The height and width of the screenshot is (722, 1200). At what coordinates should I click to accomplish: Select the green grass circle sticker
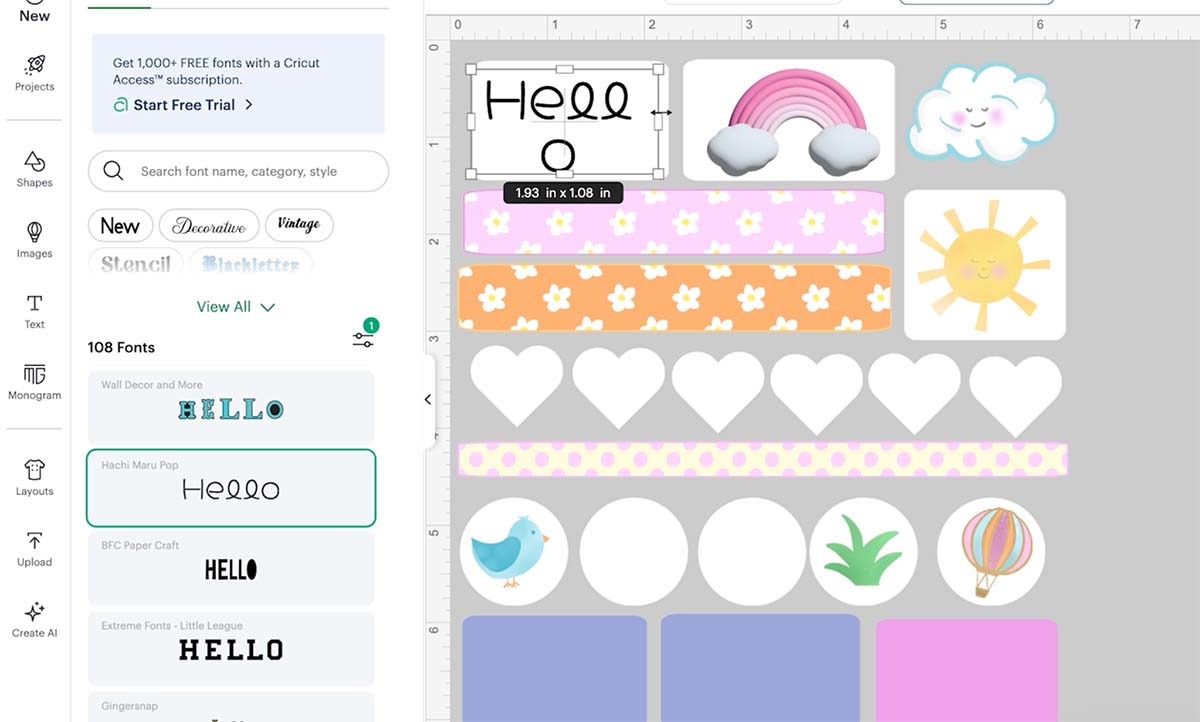click(863, 552)
